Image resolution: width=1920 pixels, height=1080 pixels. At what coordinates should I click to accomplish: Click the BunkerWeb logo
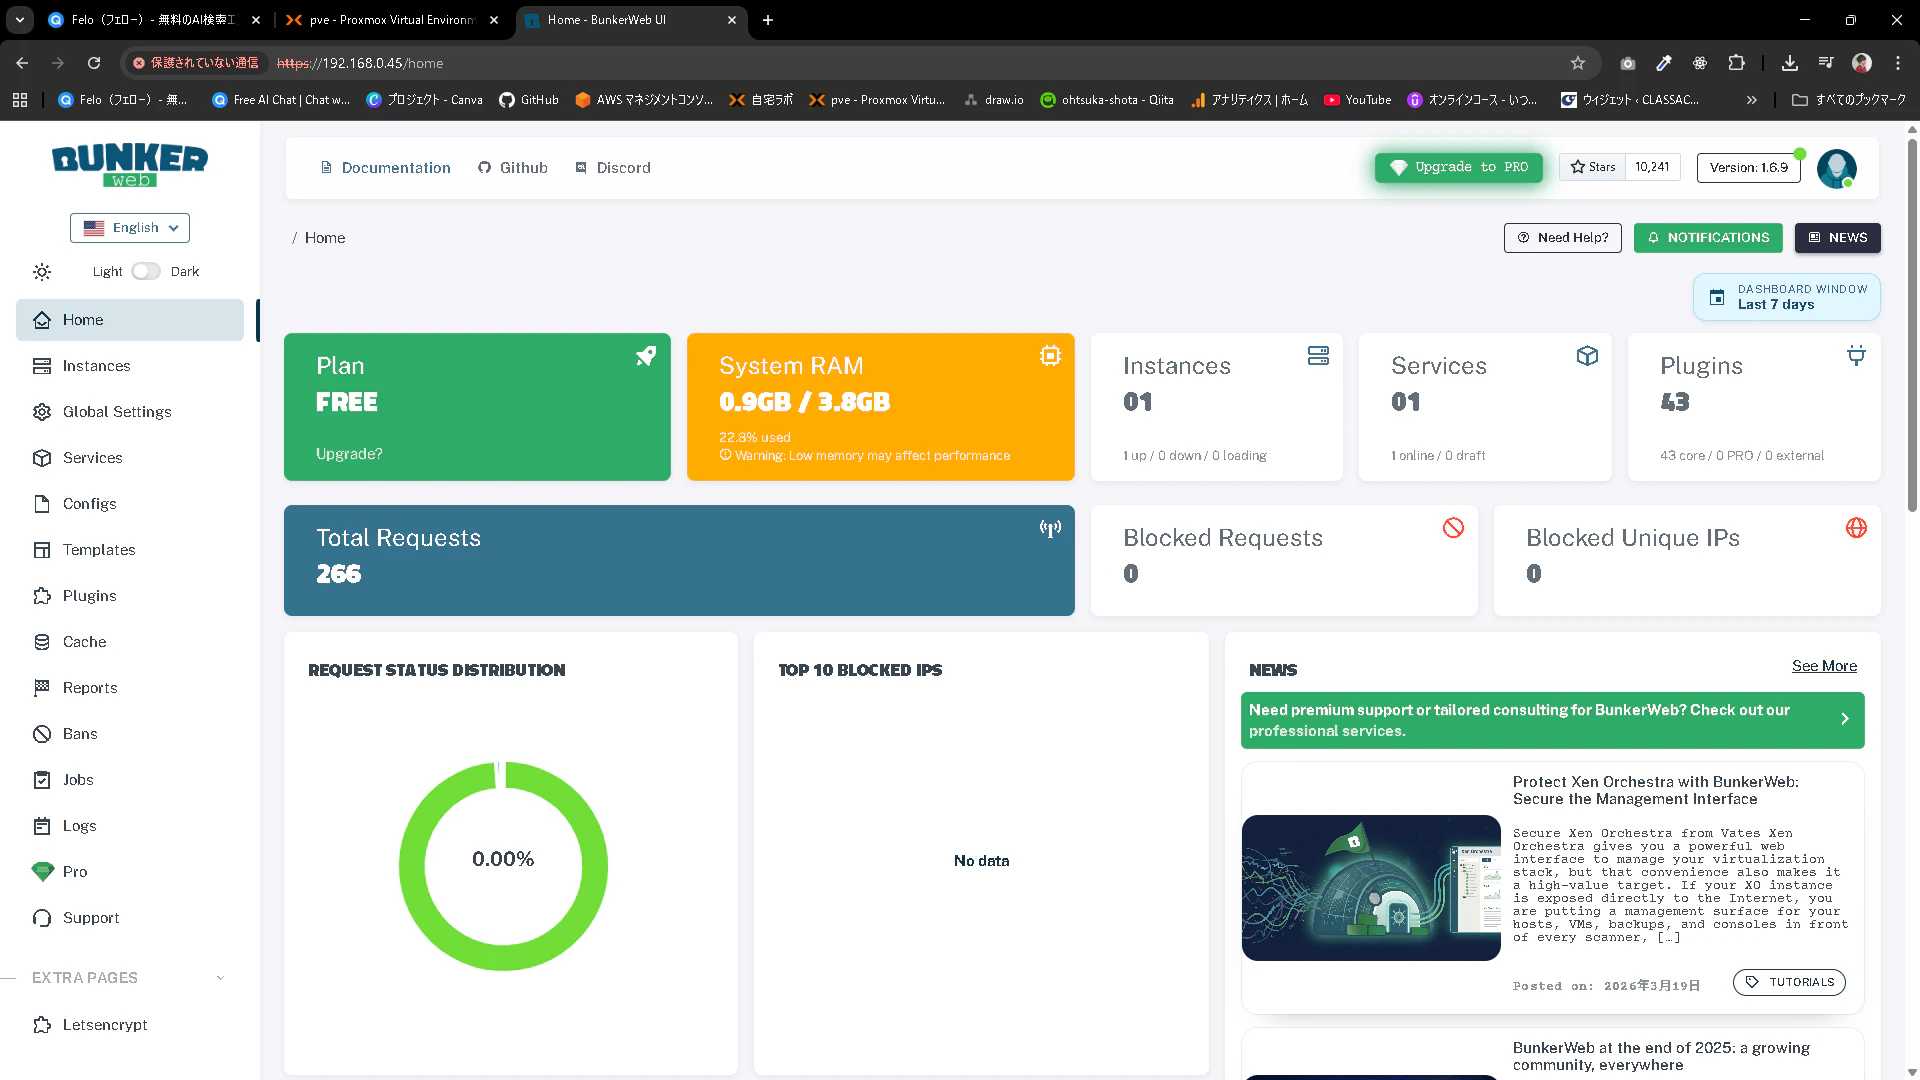[130, 165]
